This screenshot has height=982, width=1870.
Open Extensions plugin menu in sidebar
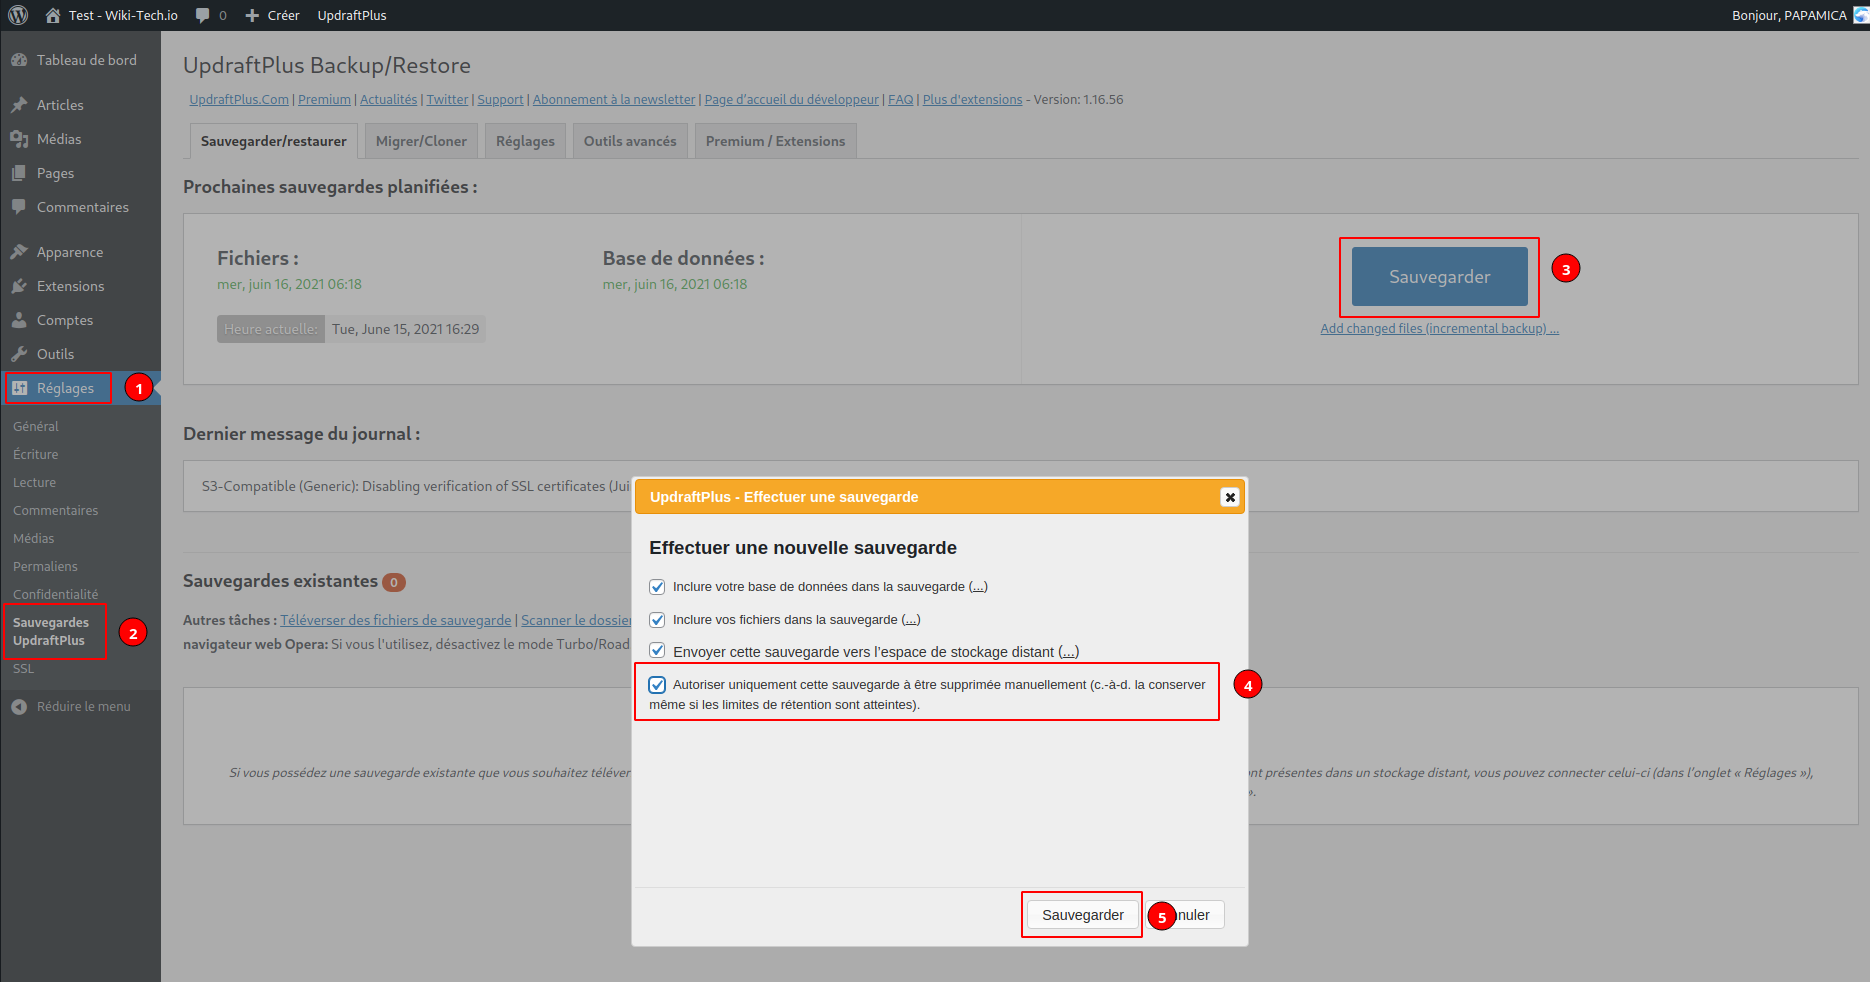click(x=70, y=286)
